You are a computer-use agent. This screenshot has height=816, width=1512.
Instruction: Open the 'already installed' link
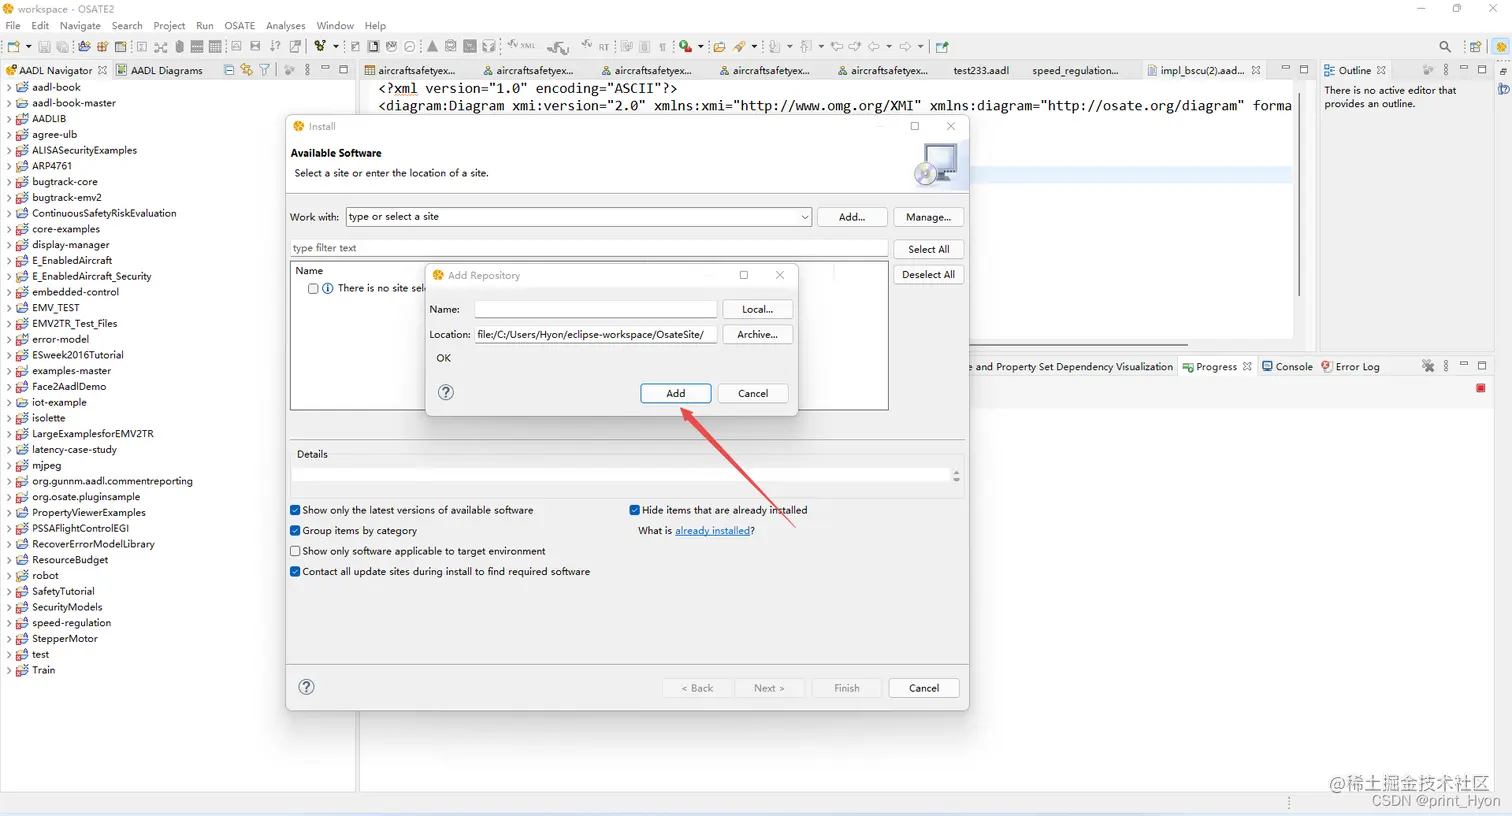click(x=712, y=531)
